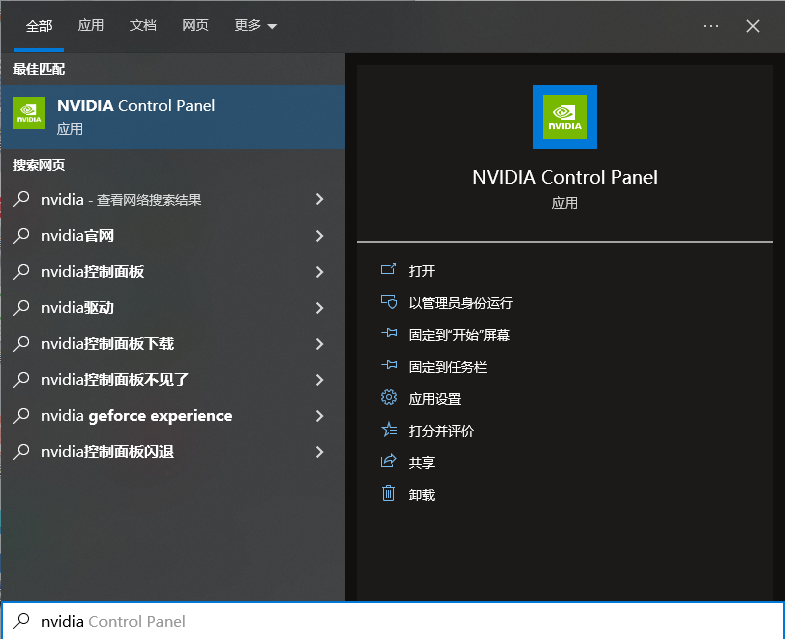Click 卸载 to uninstall the app
The image size is (785, 639).
click(x=422, y=495)
